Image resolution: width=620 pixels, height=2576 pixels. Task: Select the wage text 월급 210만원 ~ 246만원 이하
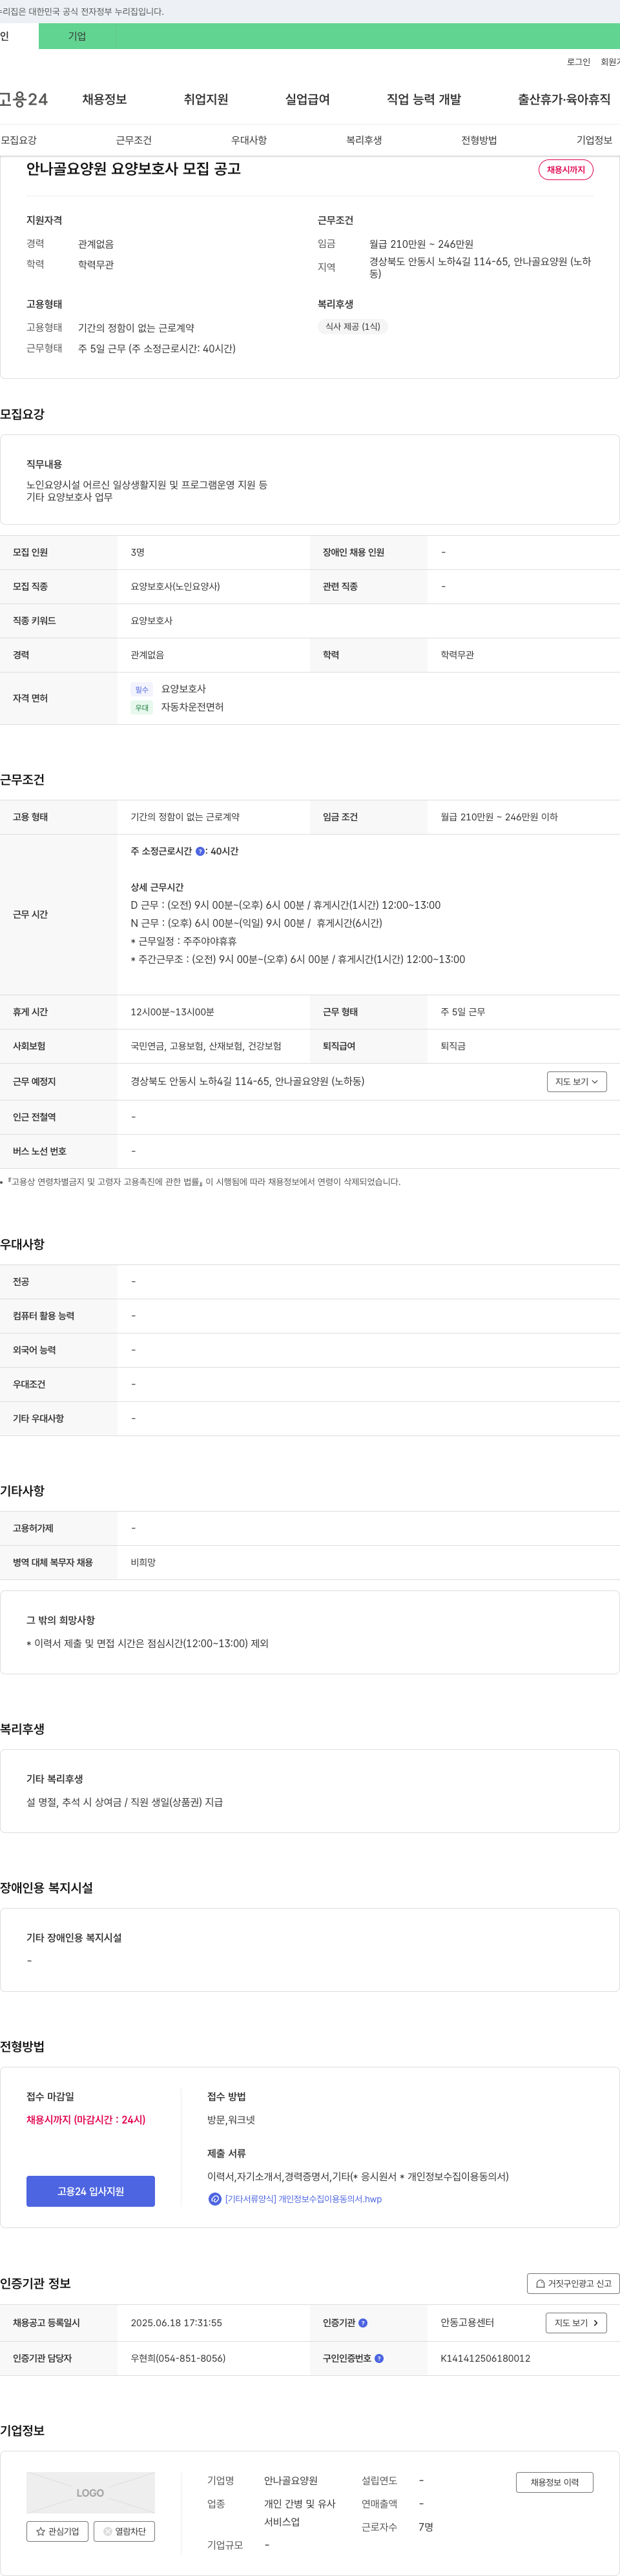coord(499,817)
